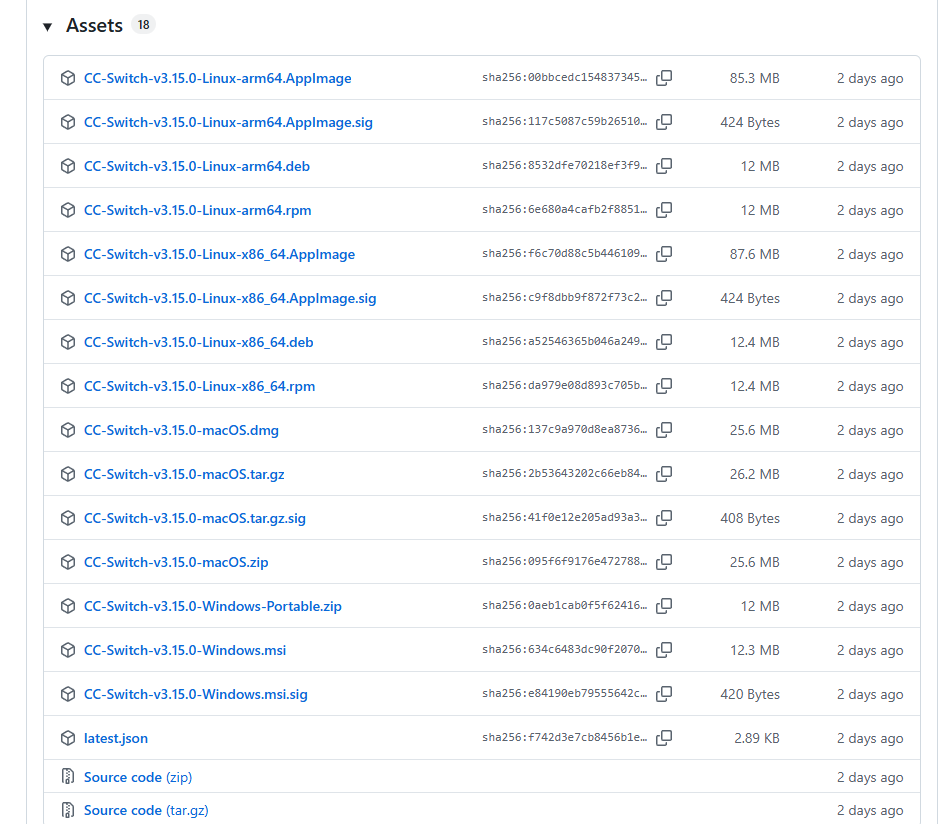Open the latest.json asset link
This screenshot has height=824, width=939.
(x=116, y=738)
